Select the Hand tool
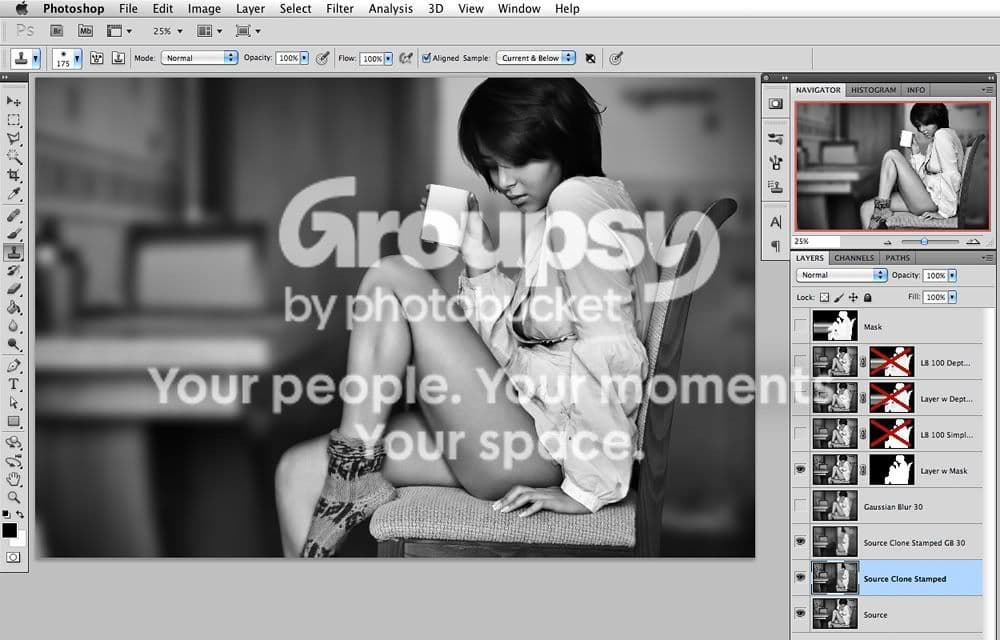The image size is (1000, 640). pyautogui.click(x=13, y=479)
